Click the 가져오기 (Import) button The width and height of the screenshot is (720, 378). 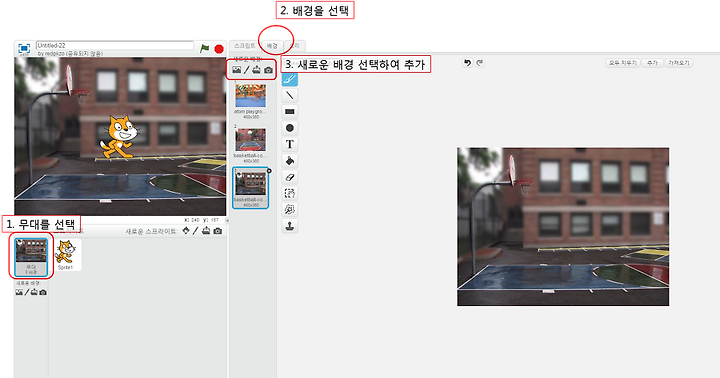click(679, 63)
